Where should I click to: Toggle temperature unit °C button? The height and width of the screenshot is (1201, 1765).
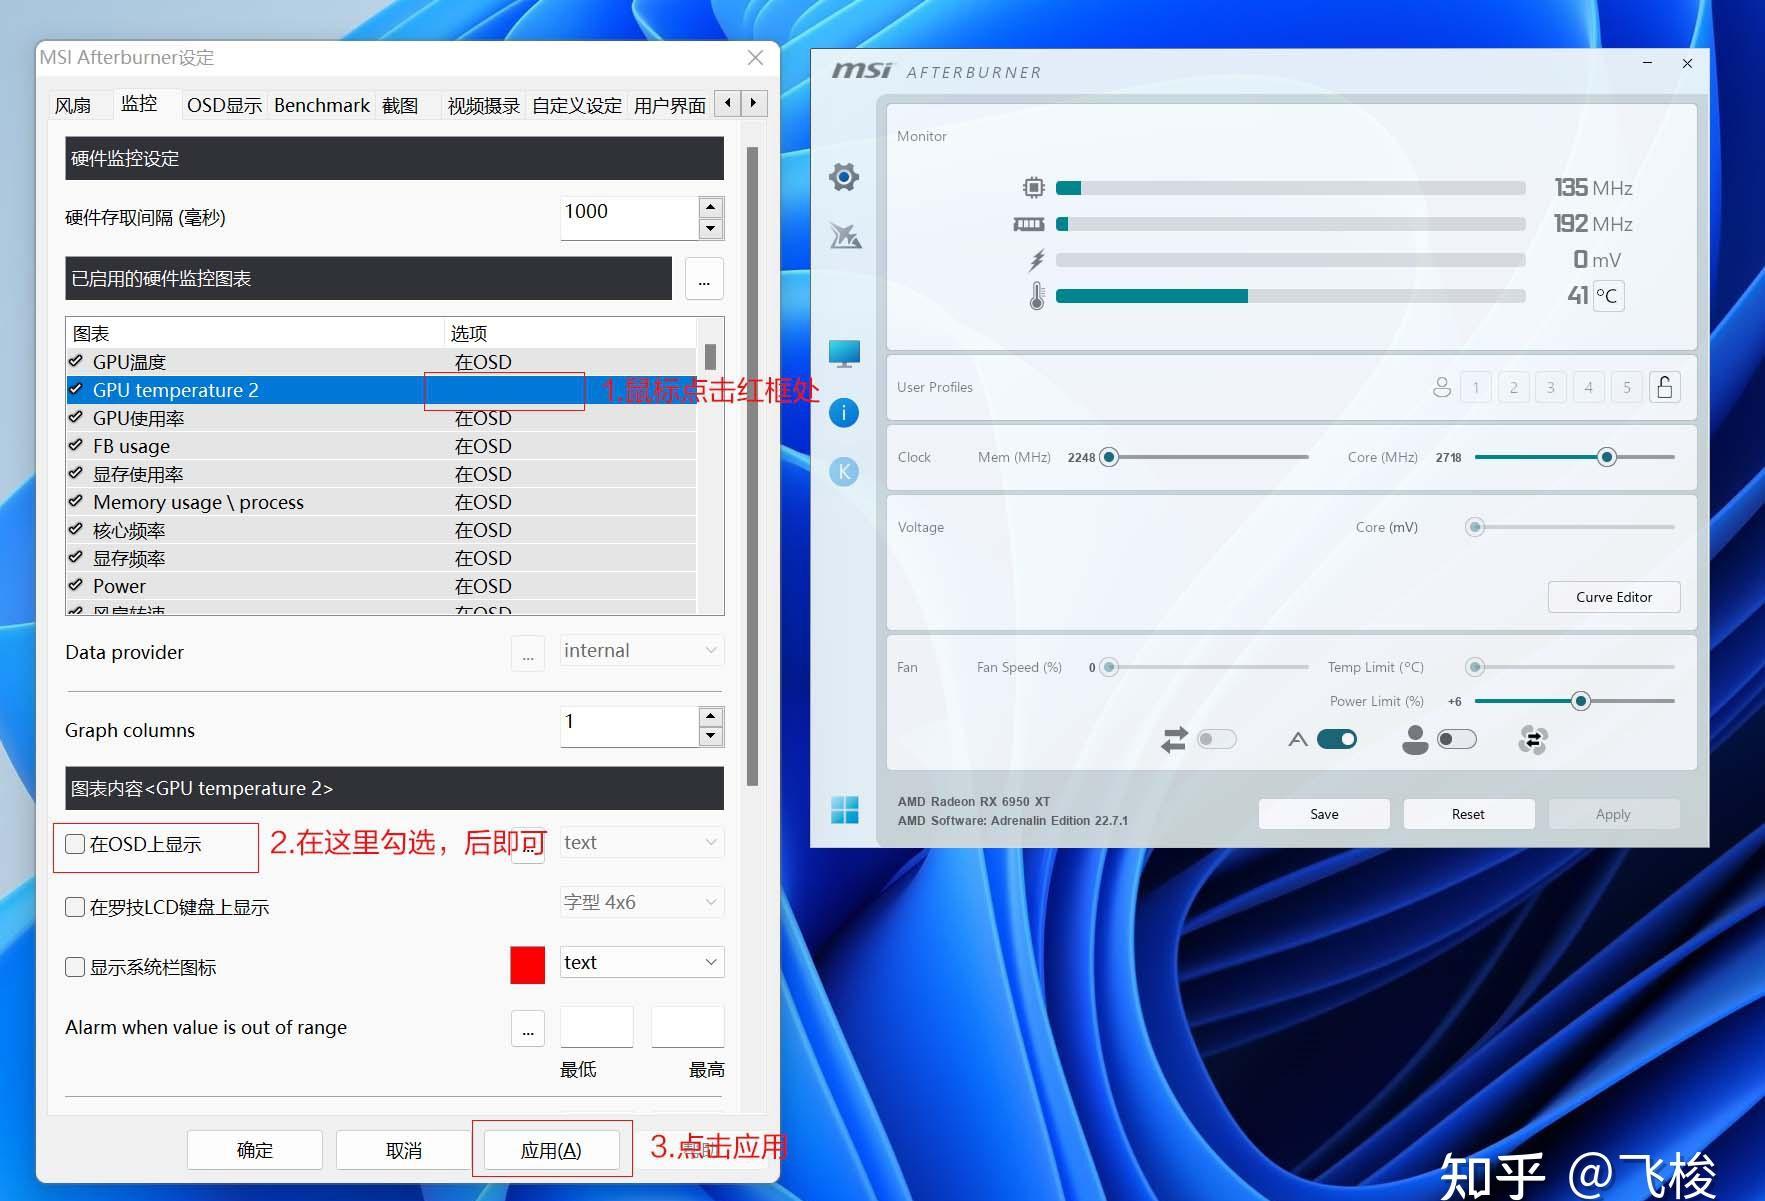pyautogui.click(x=1607, y=296)
